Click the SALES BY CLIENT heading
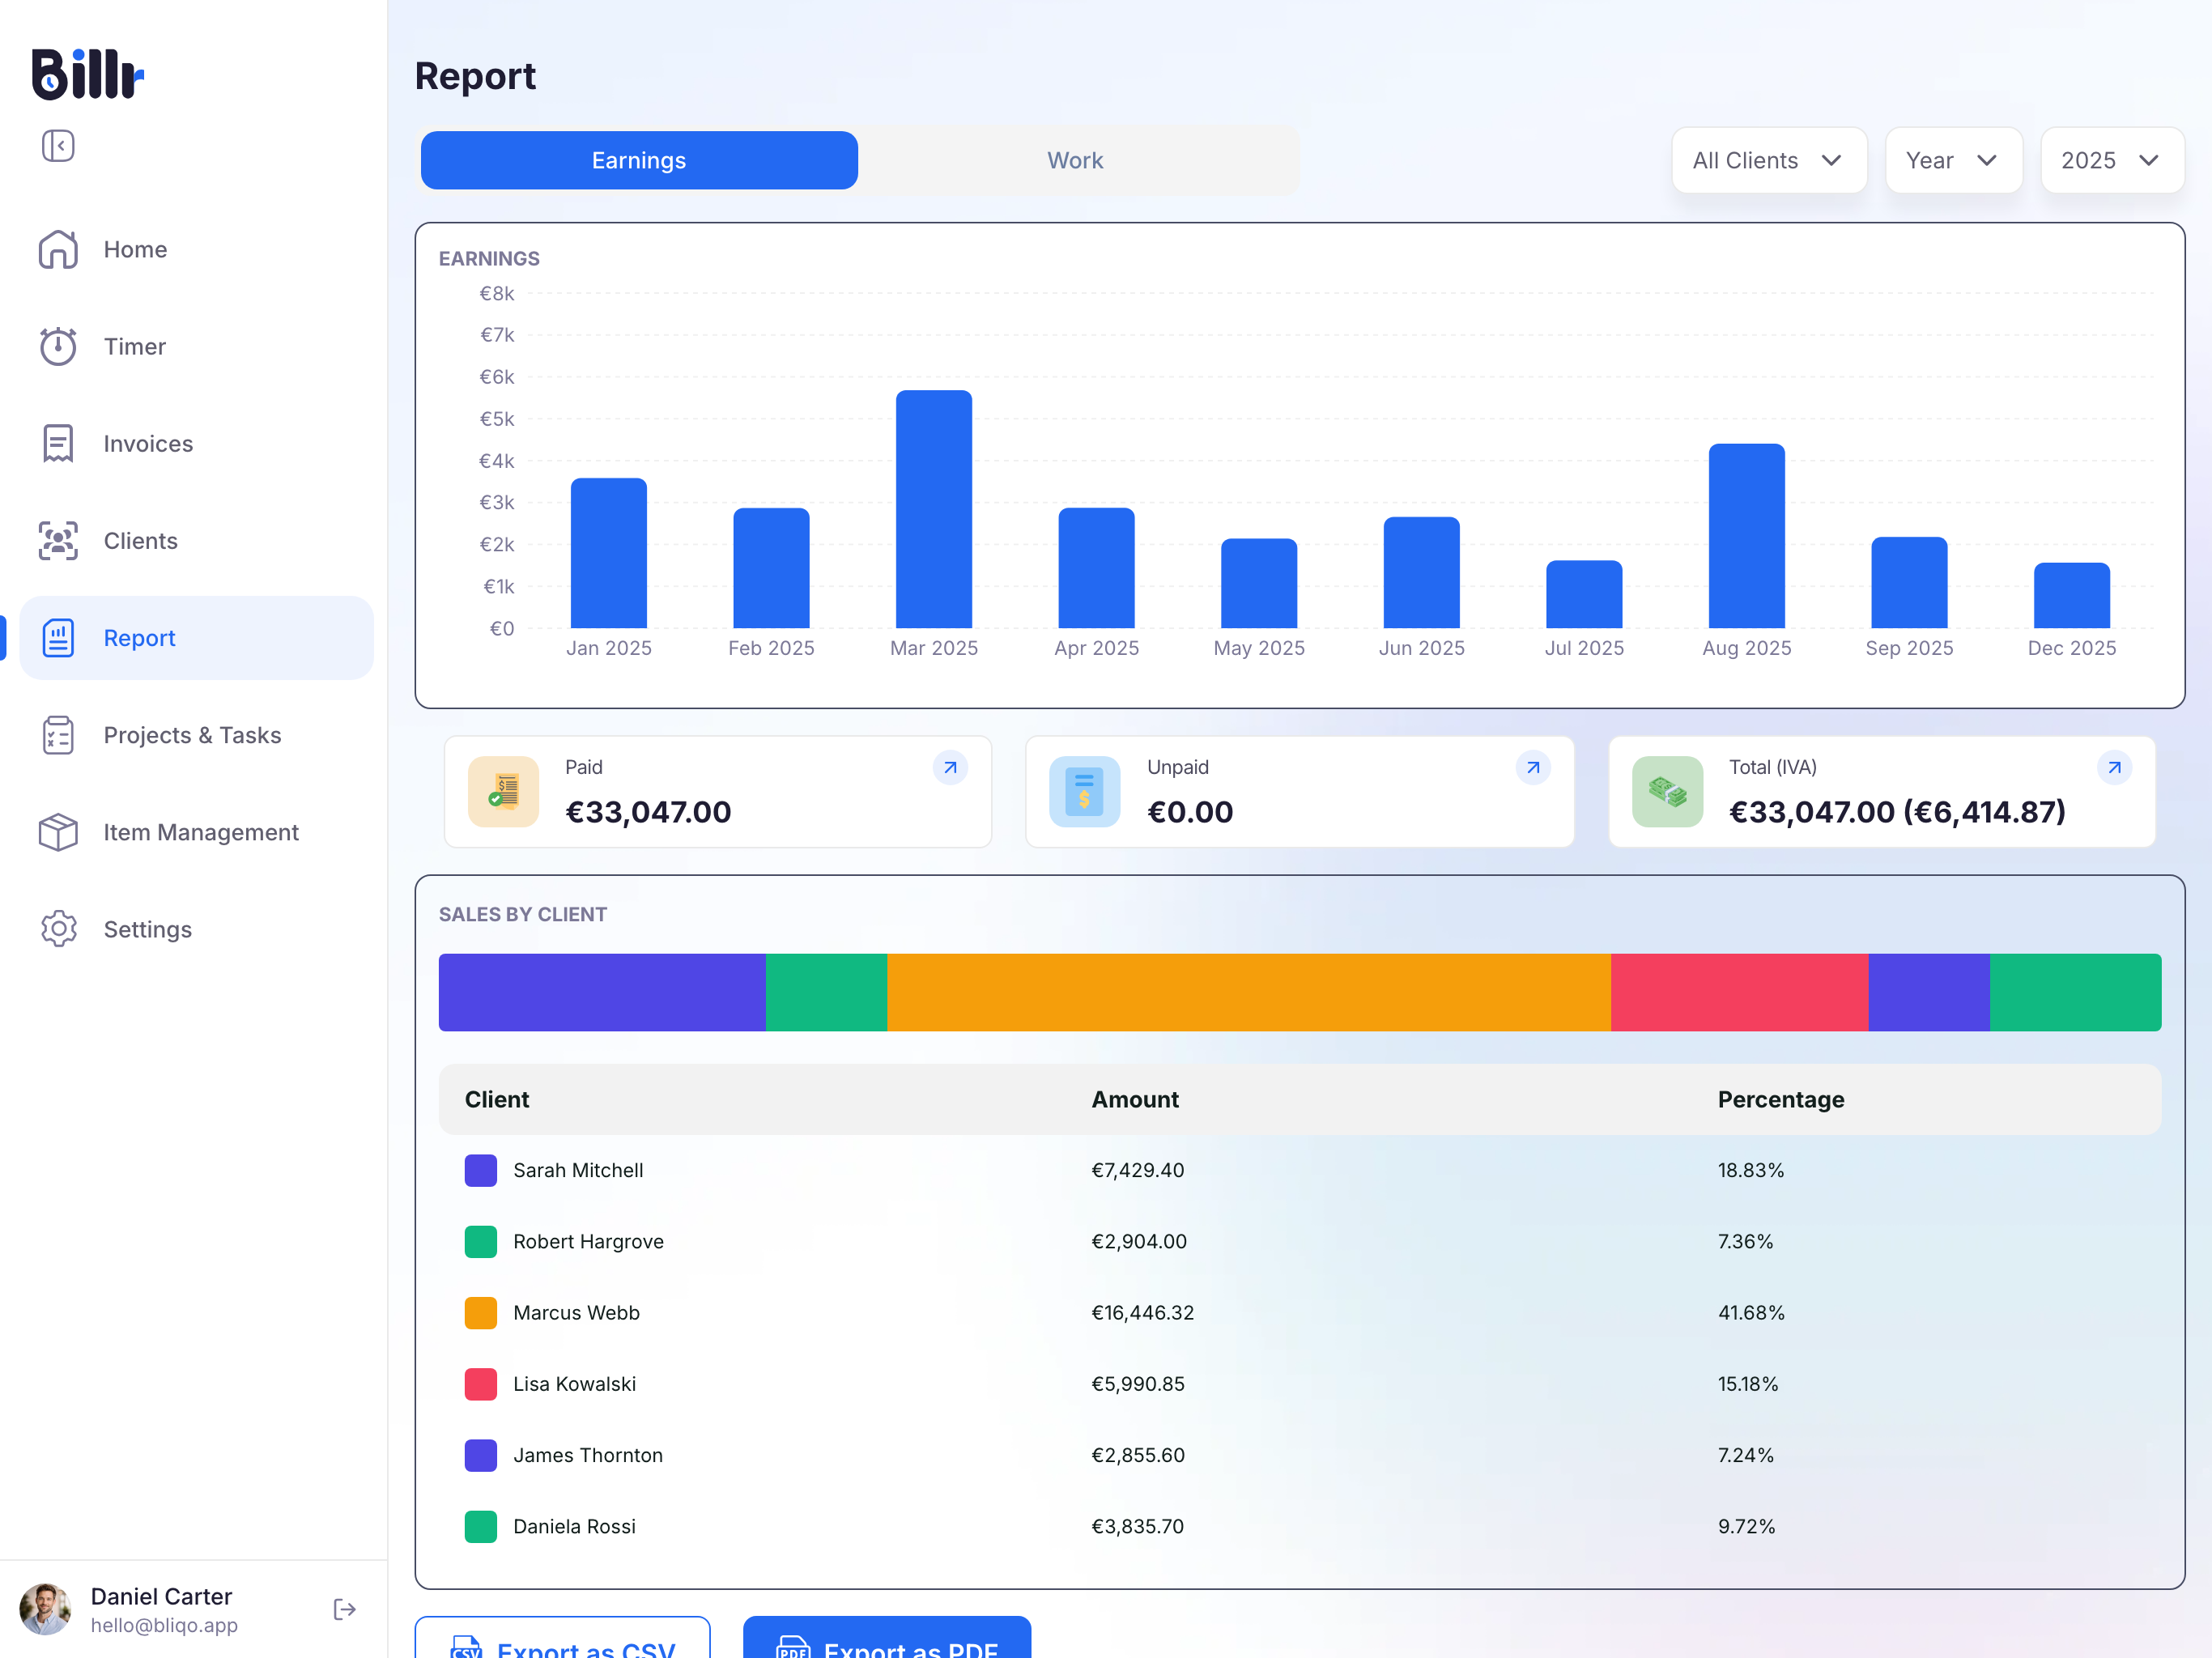 (522, 914)
